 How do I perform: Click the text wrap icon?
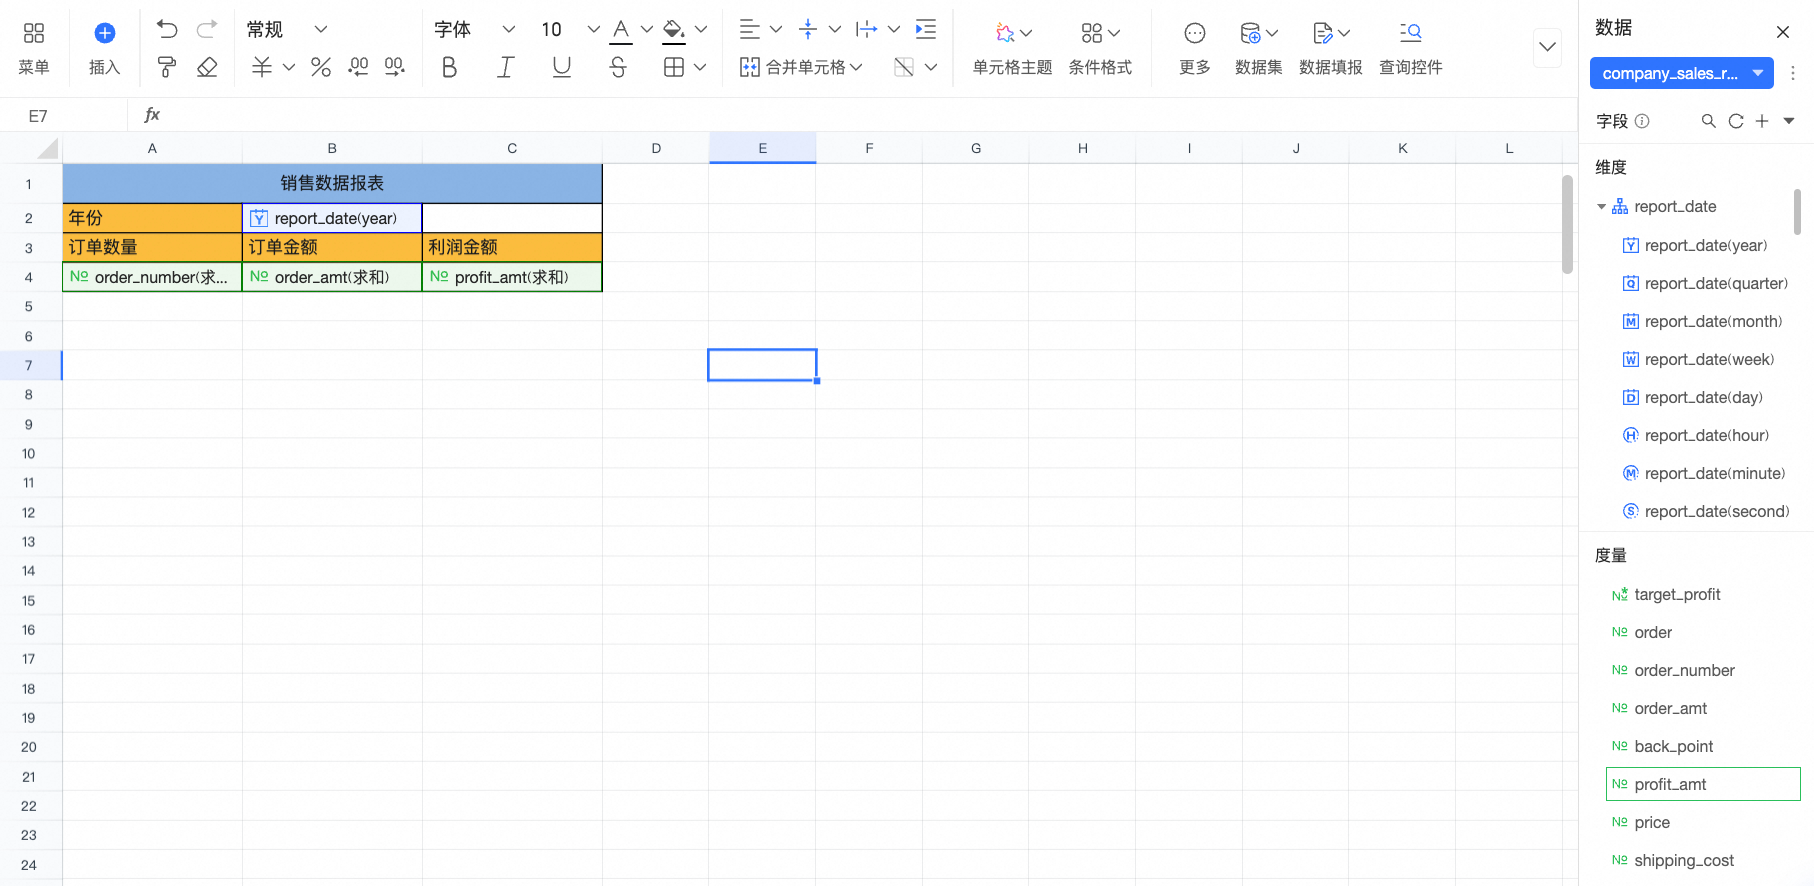coord(867,30)
